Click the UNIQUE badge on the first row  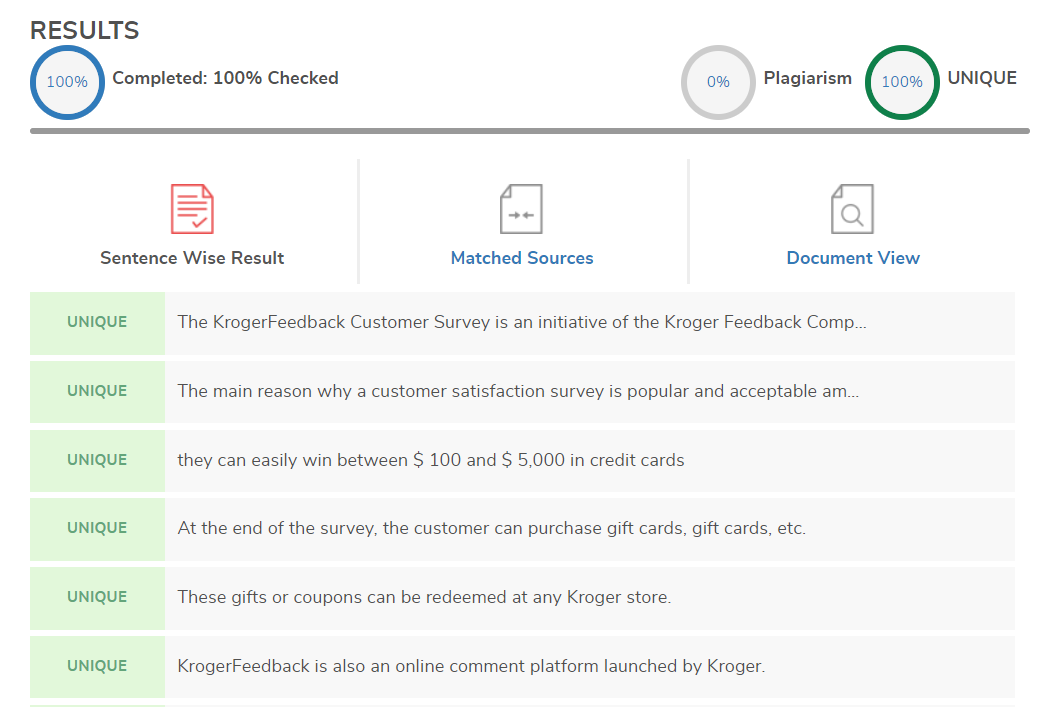pos(97,322)
